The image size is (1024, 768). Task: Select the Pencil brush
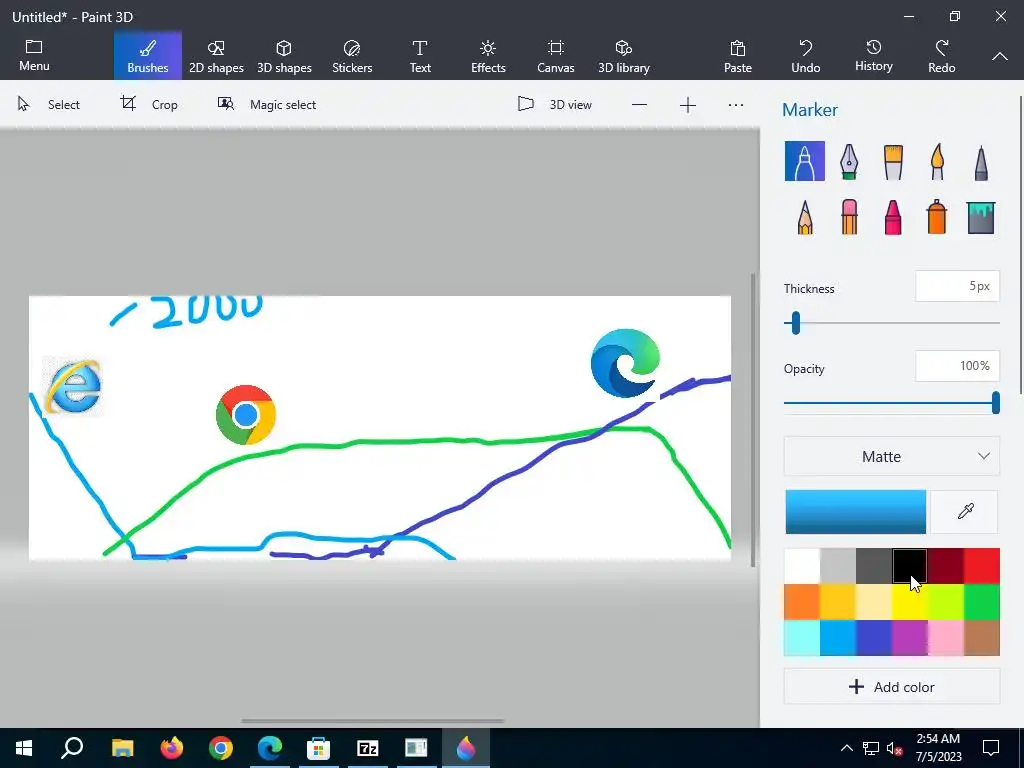pyautogui.click(x=805, y=217)
